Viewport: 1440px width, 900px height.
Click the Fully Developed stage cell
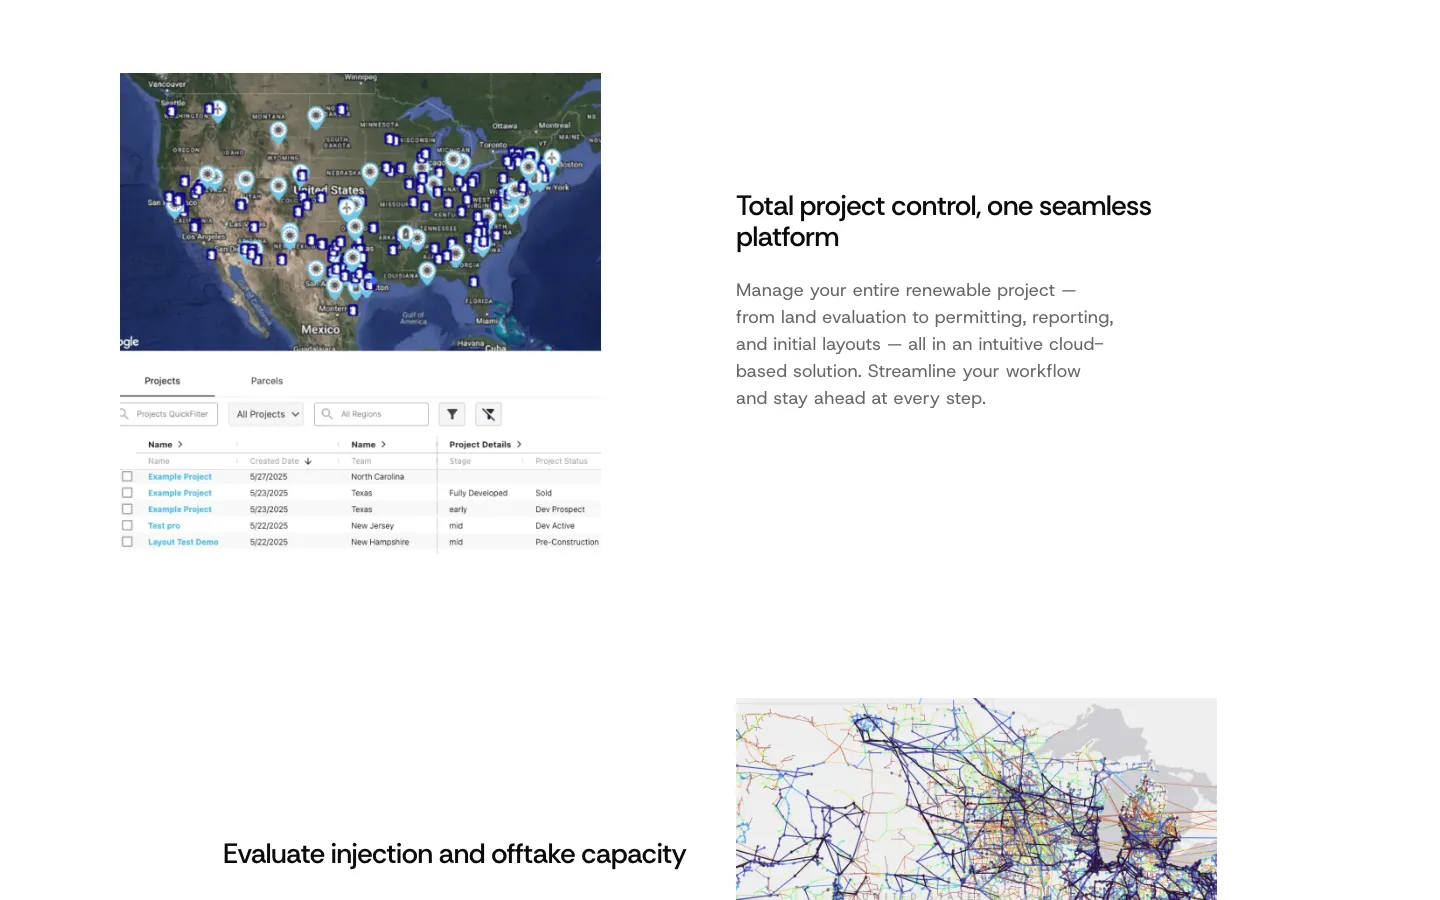(x=478, y=493)
